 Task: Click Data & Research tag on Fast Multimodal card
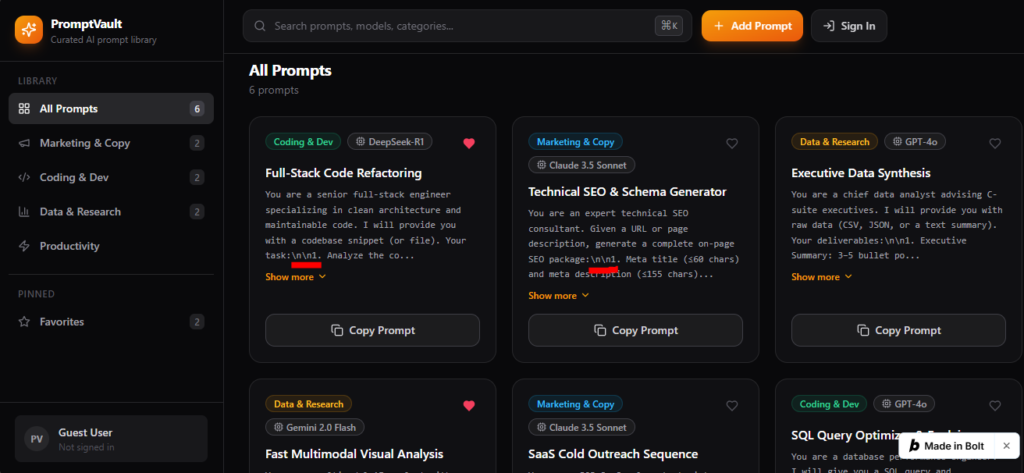pyautogui.click(x=308, y=404)
